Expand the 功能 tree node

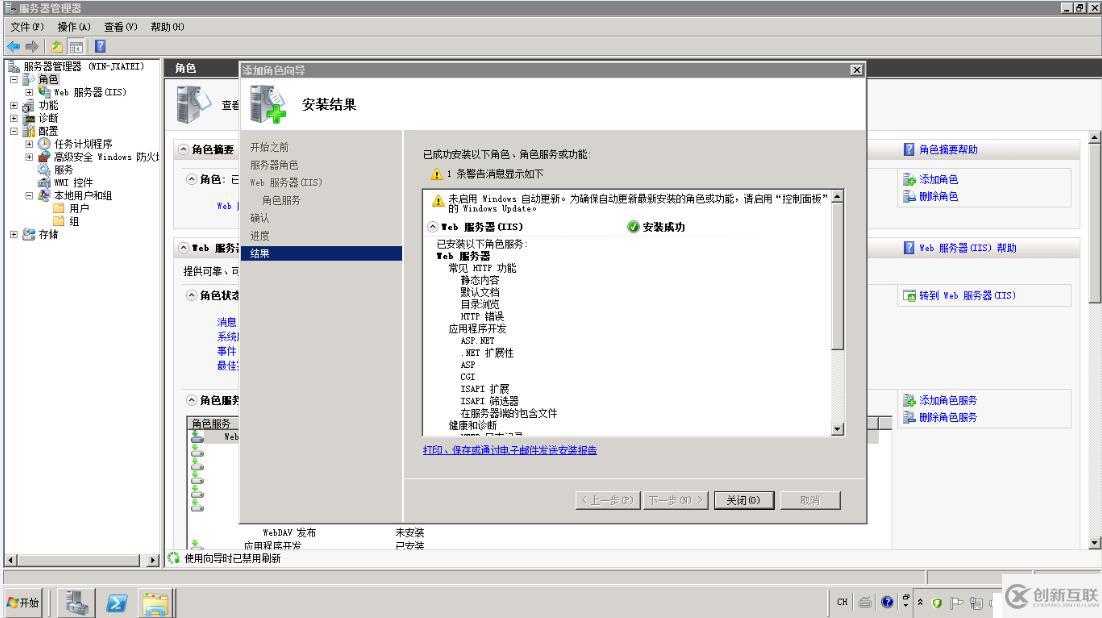(x=13, y=105)
